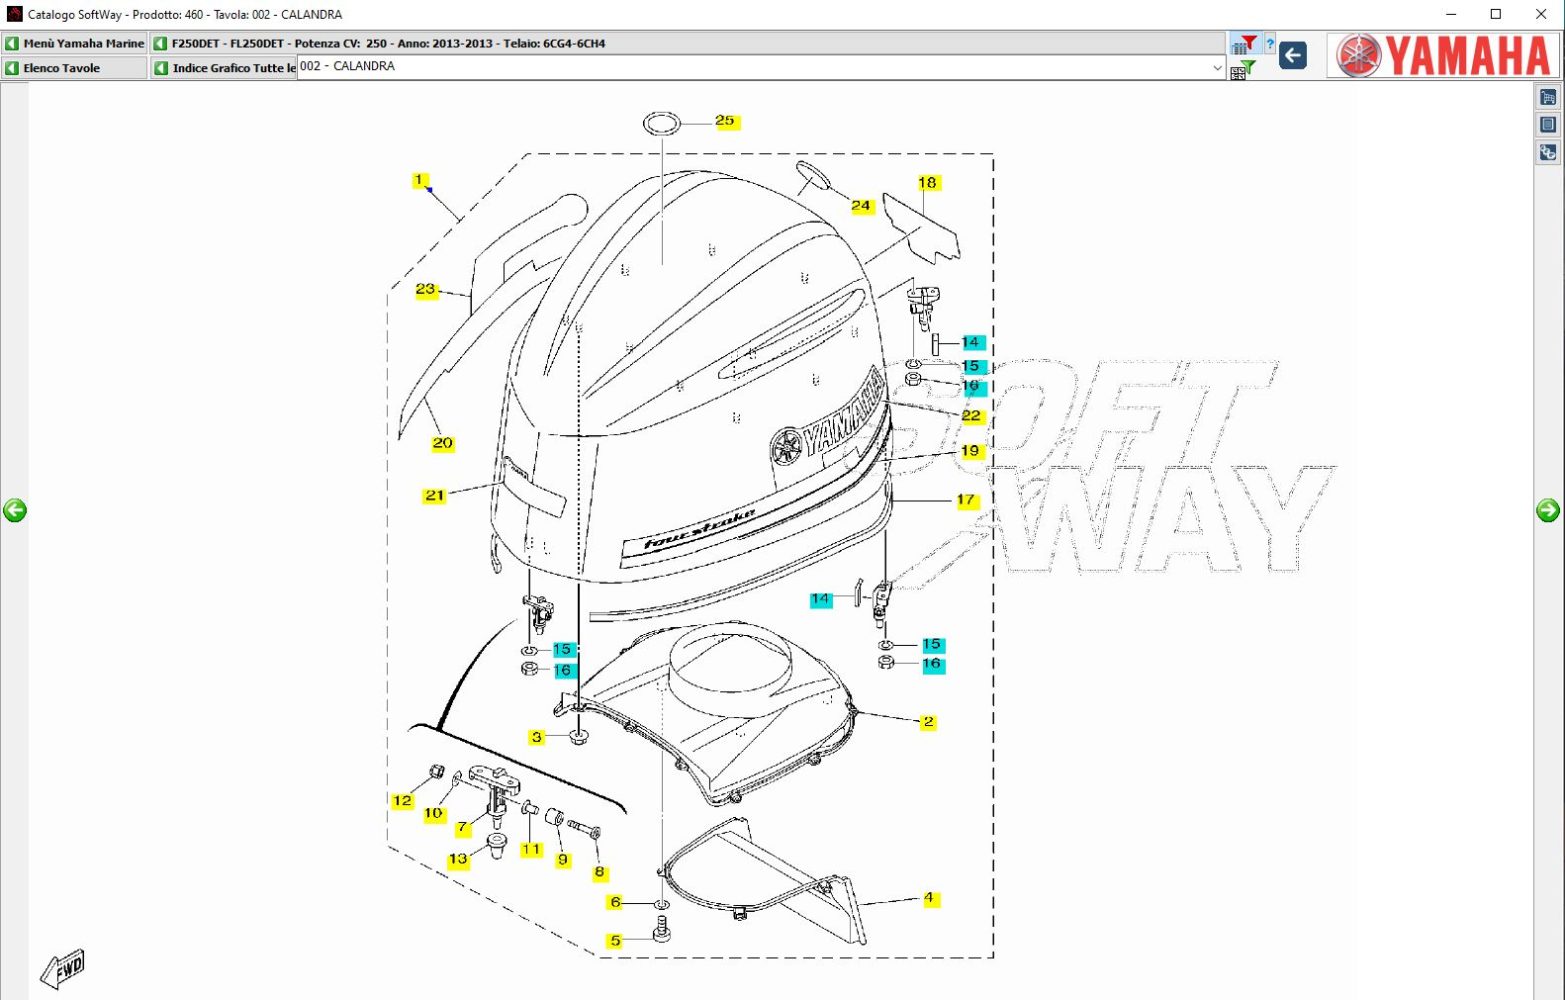This screenshot has height=1000, width=1565.
Task: Select part number 5 in the diagram
Action: (x=615, y=941)
